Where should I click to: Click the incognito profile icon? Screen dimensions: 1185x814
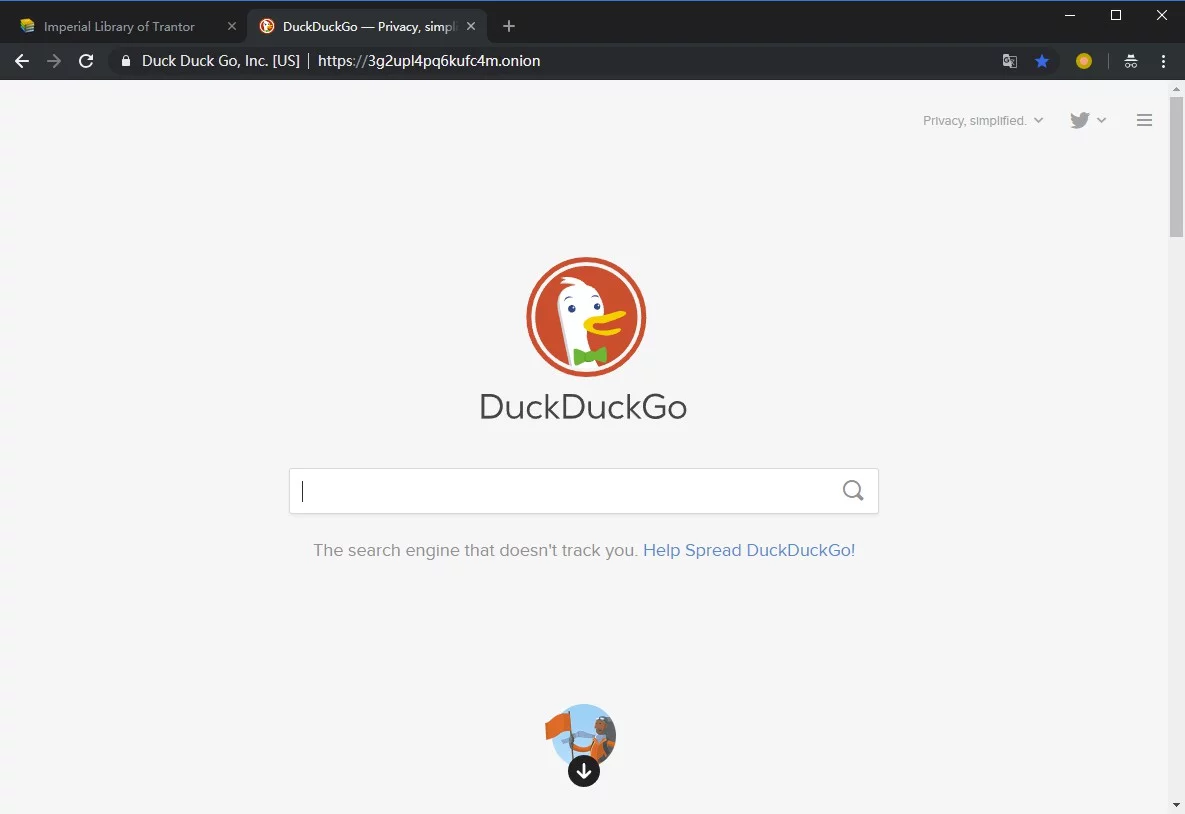click(x=1131, y=61)
